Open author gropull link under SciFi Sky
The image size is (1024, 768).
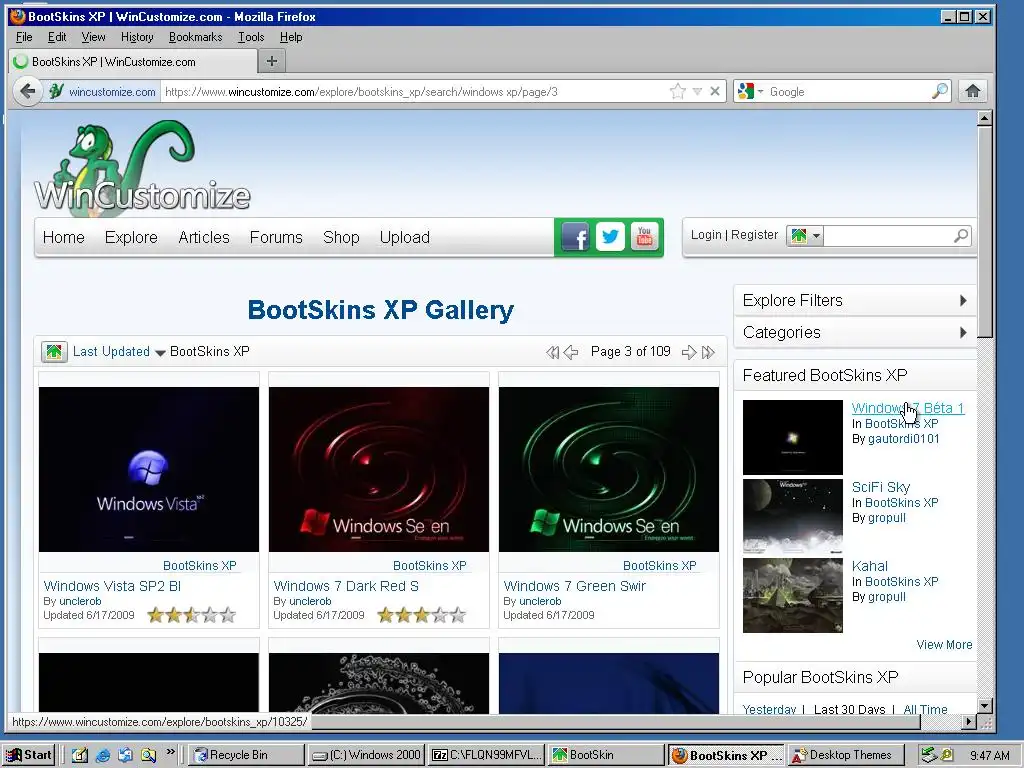(x=887, y=518)
